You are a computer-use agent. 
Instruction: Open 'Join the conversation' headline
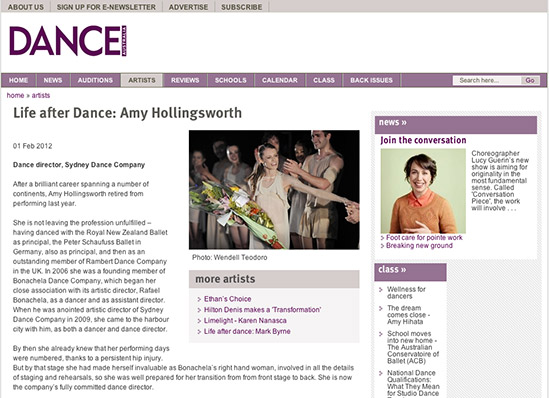(x=423, y=140)
